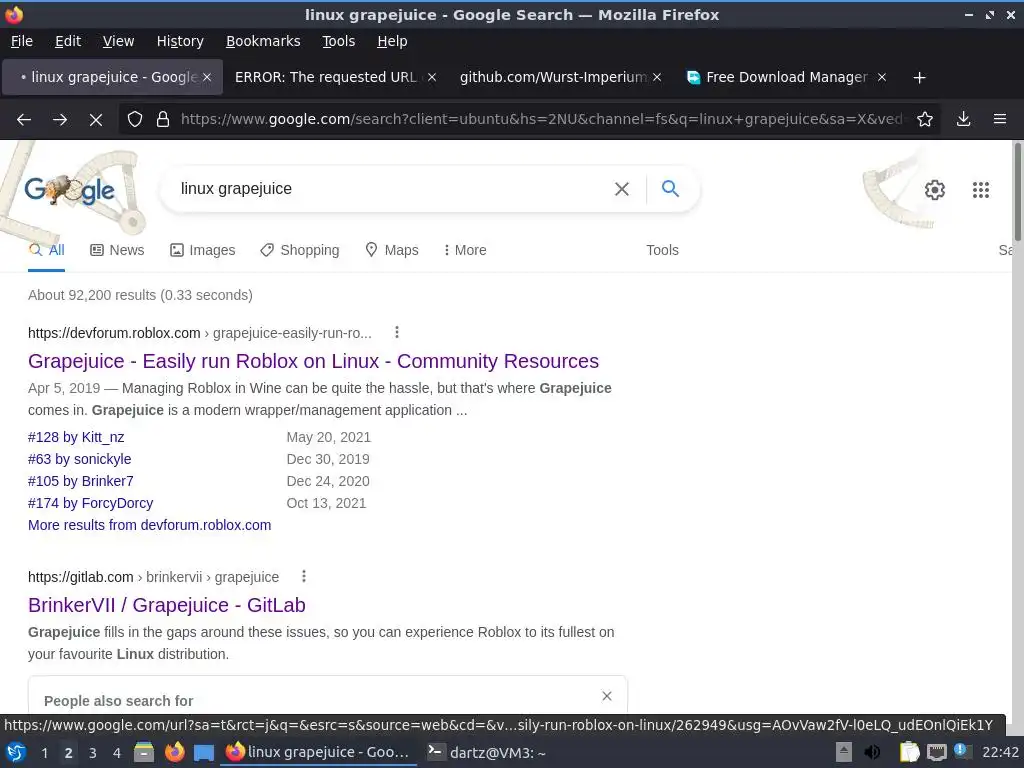Open the Edit menu
Screen dimensions: 1024x768
click(x=68, y=41)
